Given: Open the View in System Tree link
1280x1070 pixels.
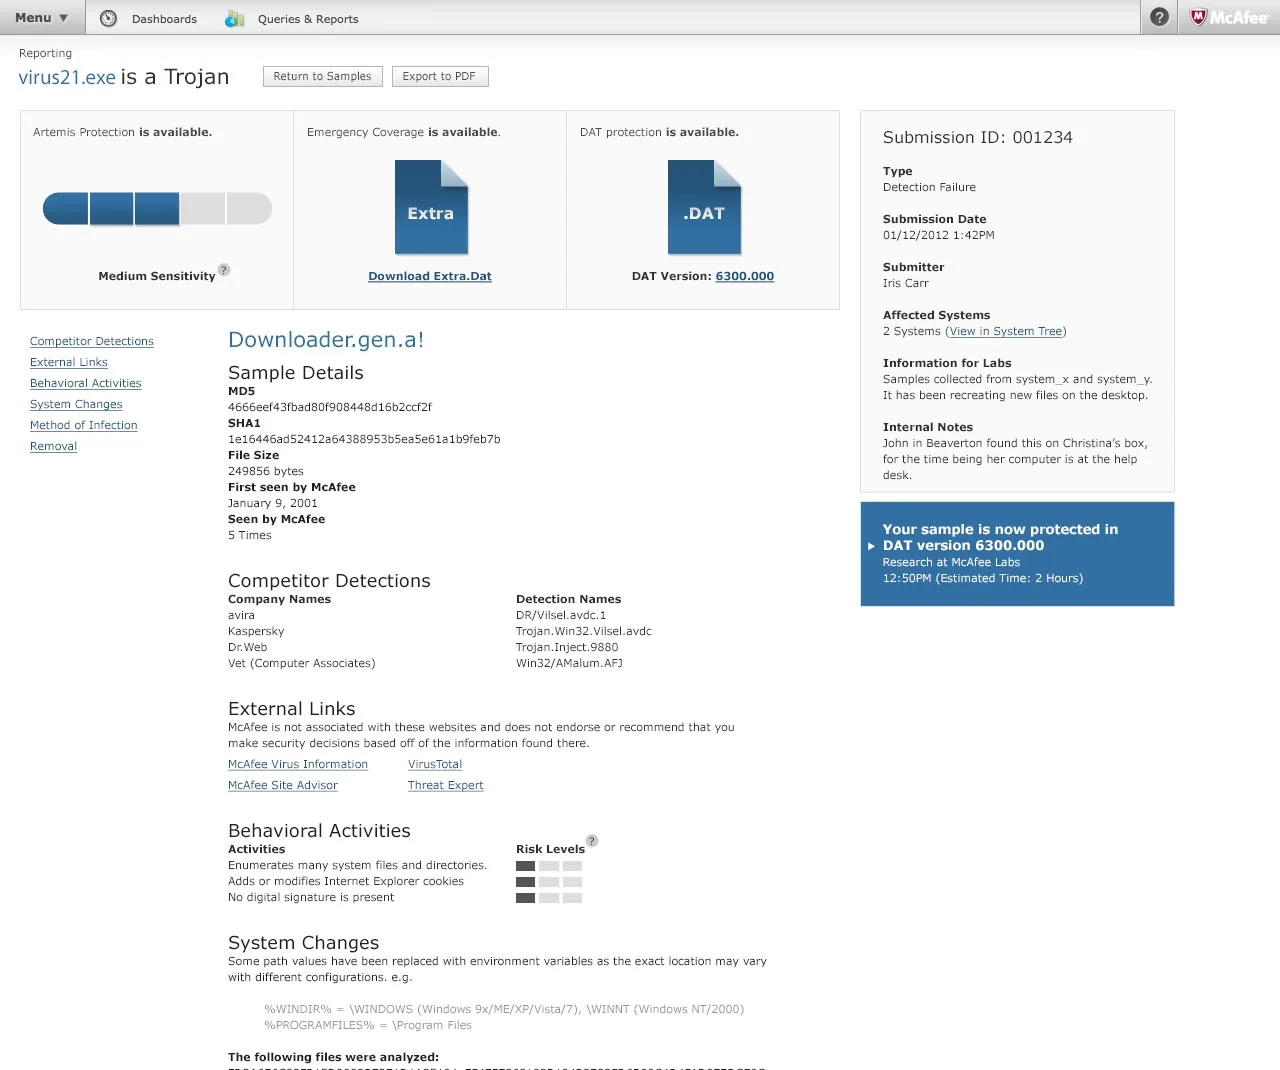Looking at the screenshot, I should click(1006, 331).
